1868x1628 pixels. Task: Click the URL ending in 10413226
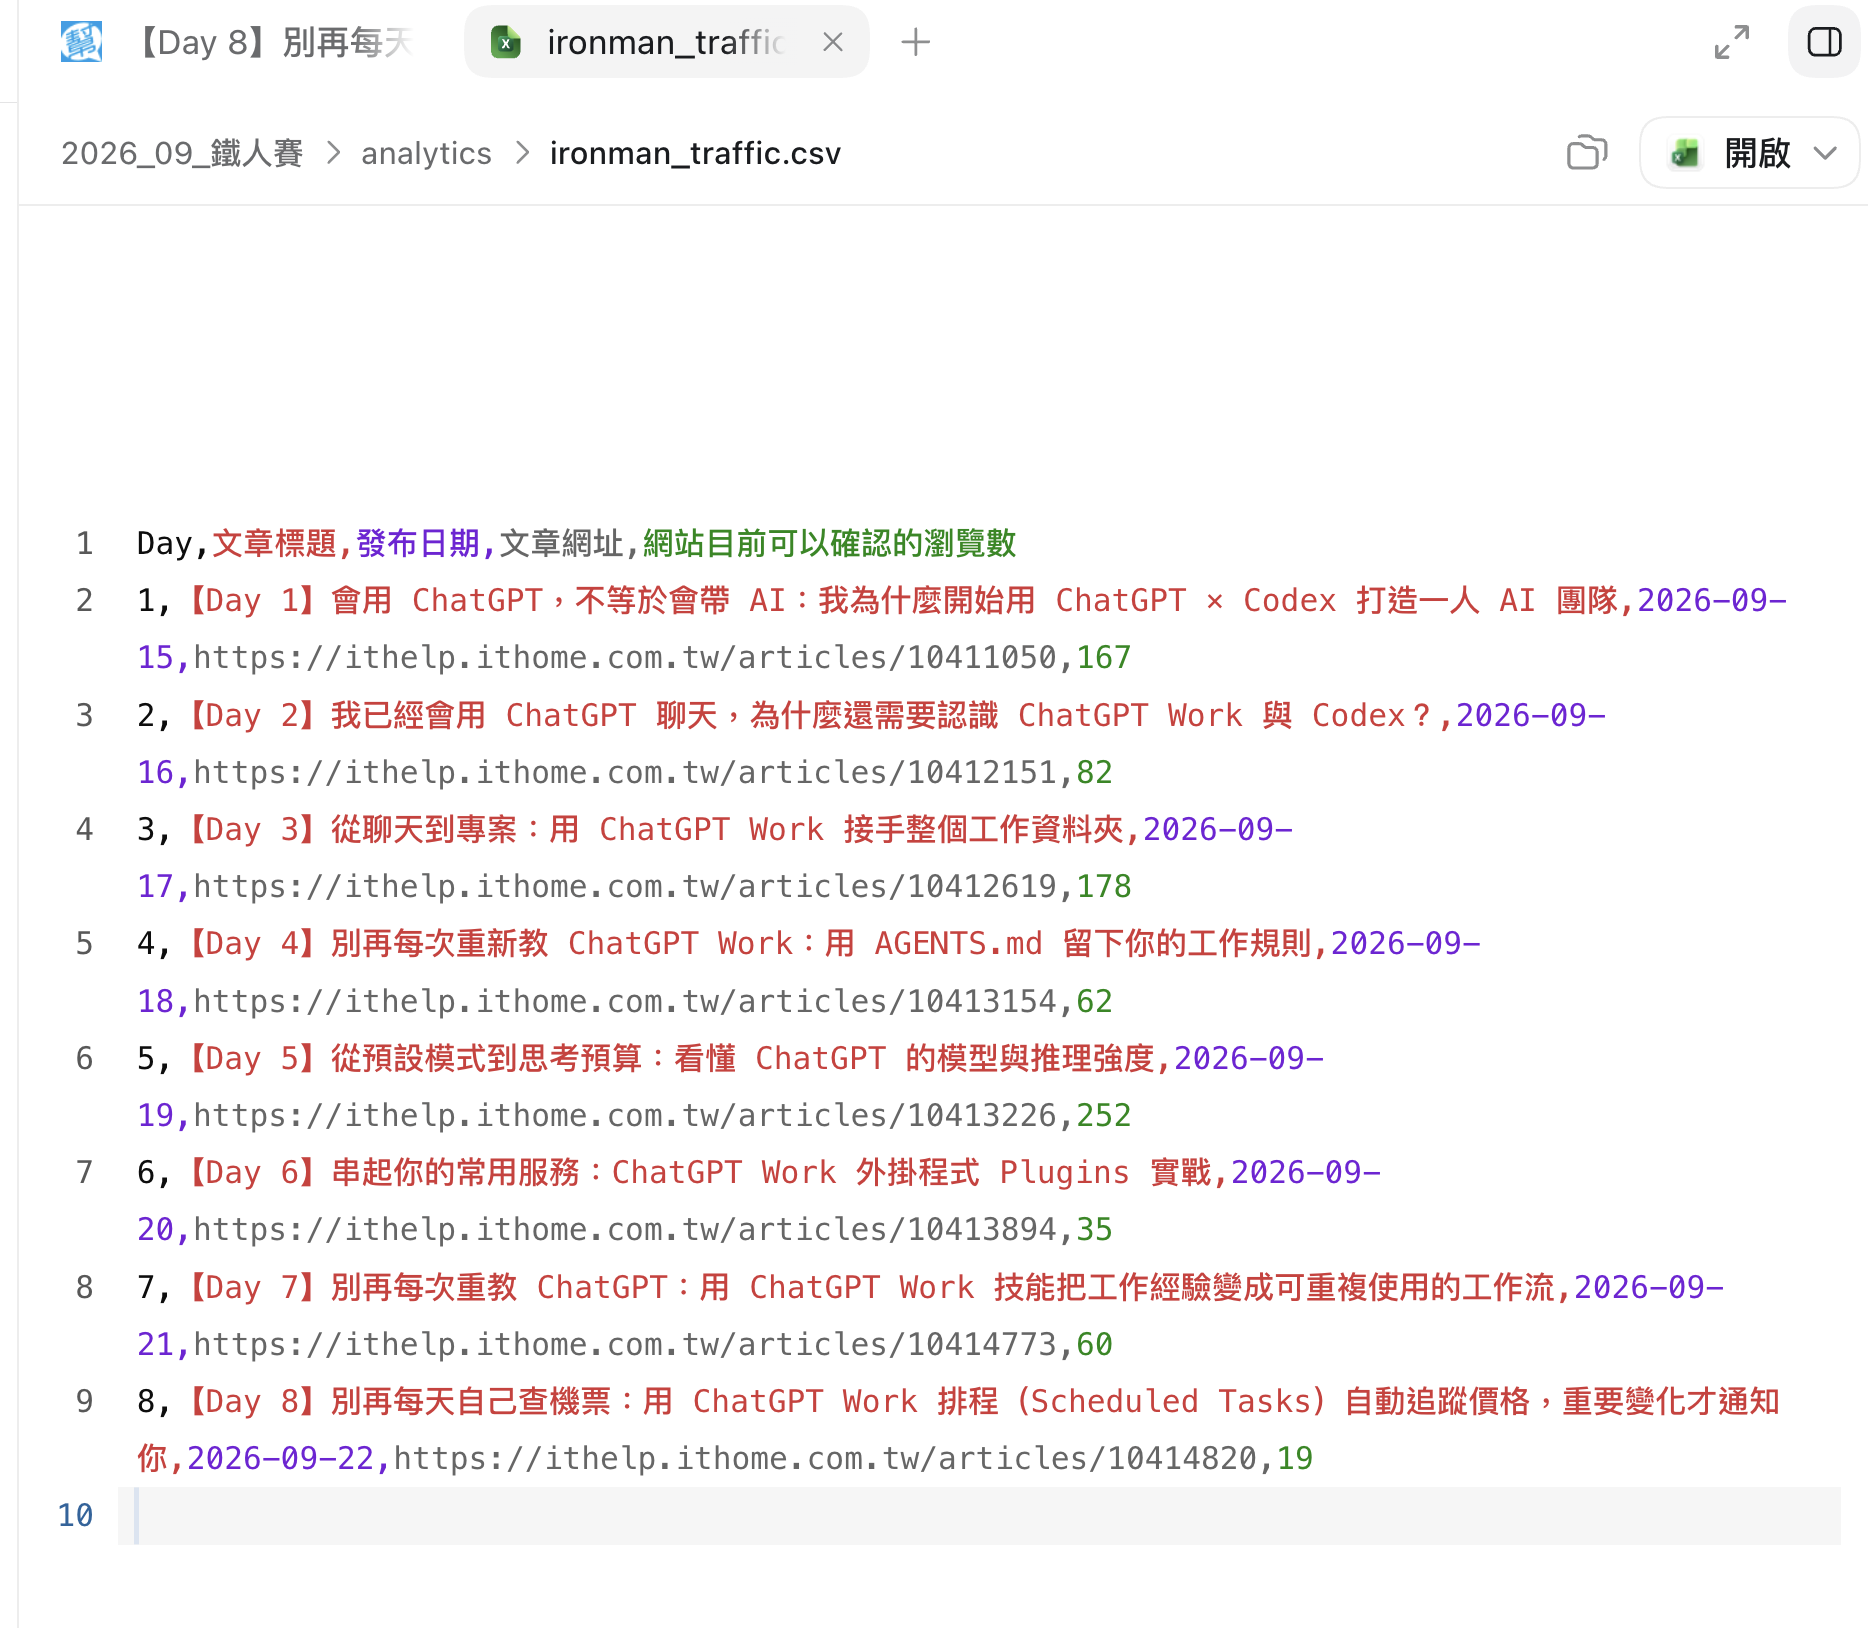(625, 1115)
